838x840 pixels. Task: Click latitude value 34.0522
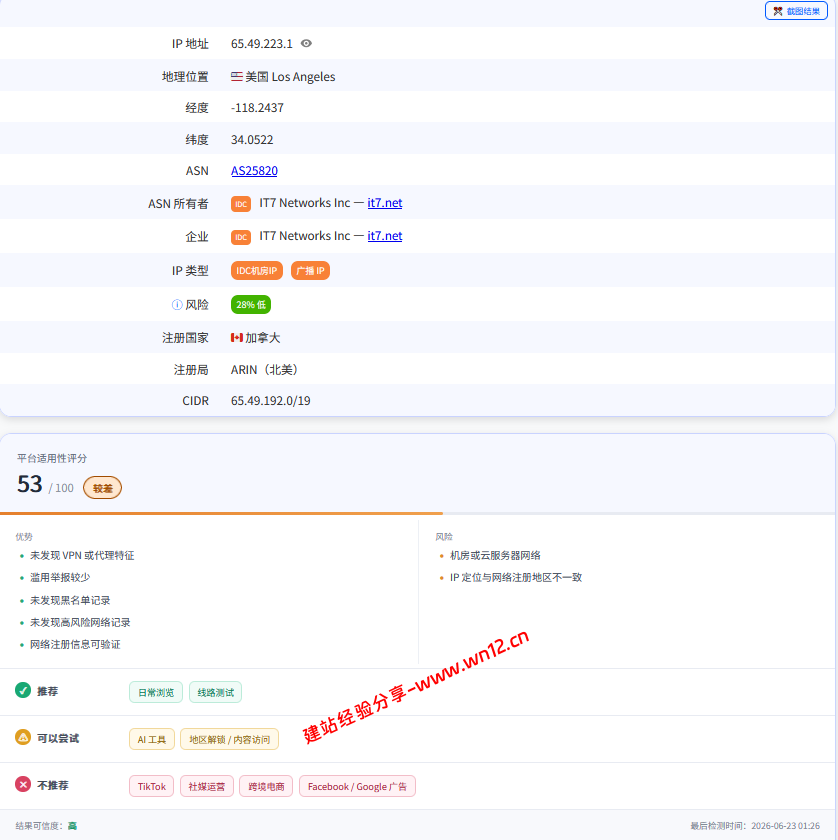pos(252,140)
